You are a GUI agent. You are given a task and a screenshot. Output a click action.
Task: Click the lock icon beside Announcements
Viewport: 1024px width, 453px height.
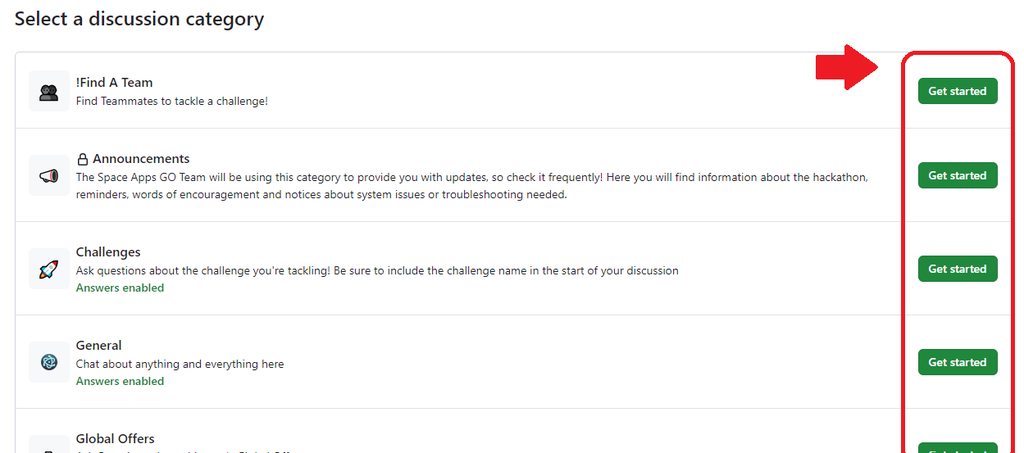[83, 159]
